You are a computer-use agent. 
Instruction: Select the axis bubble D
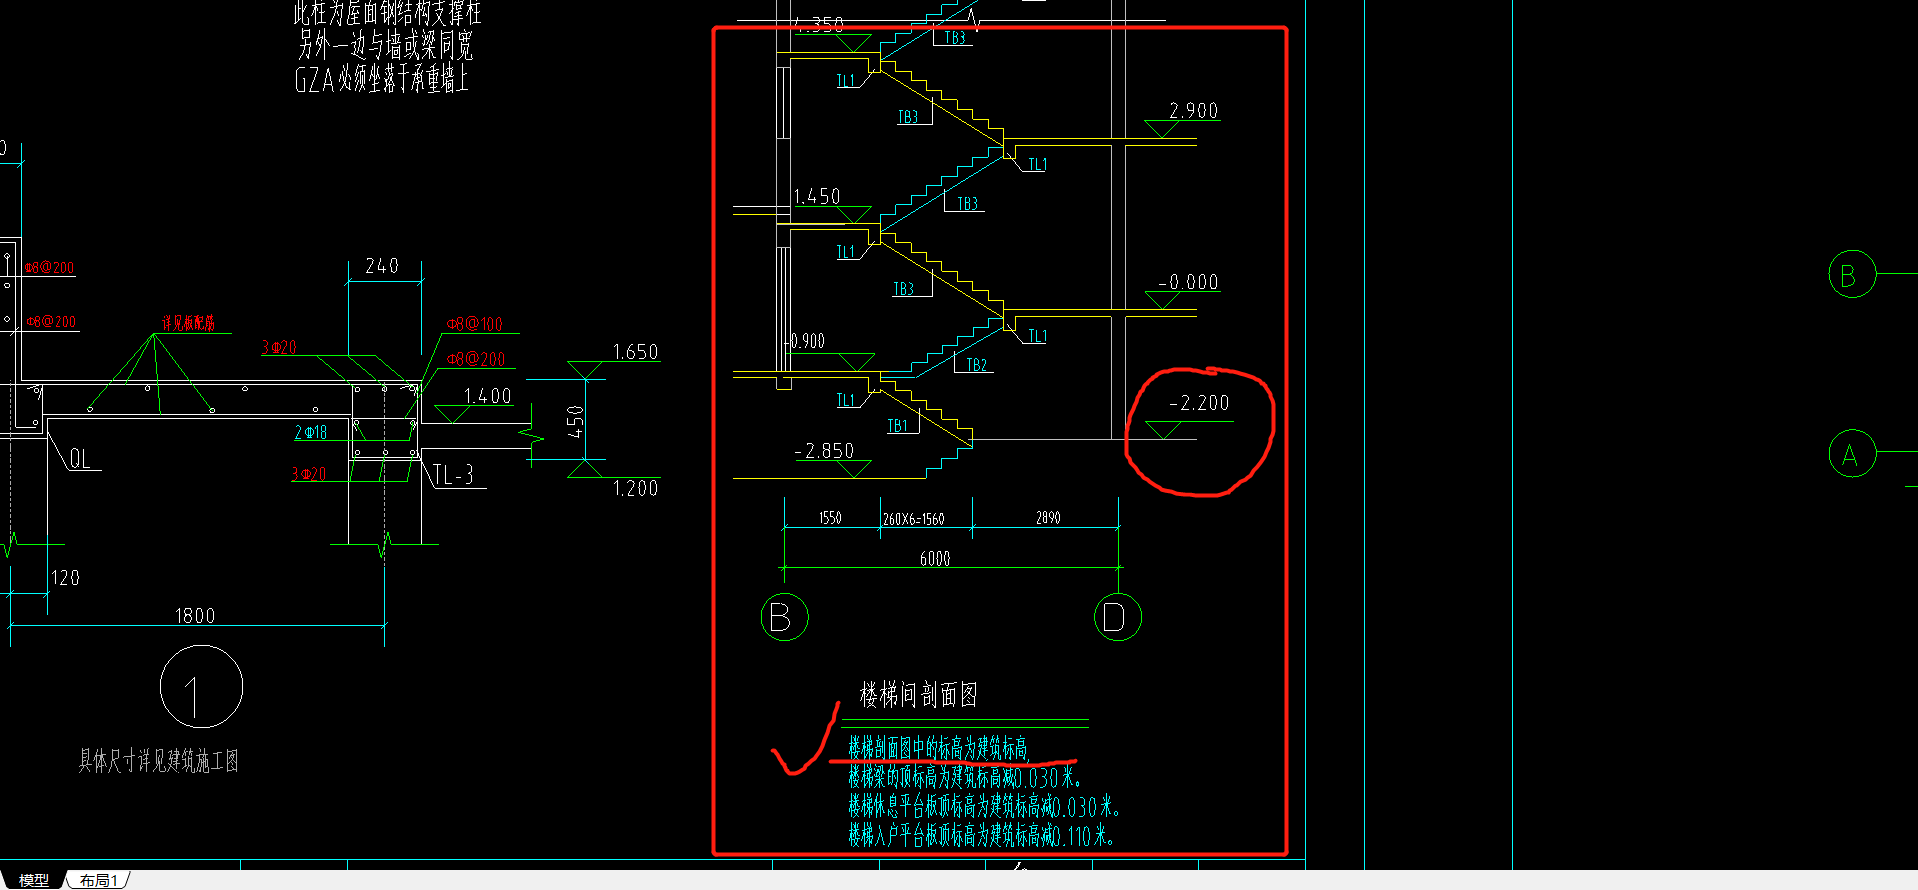1118,617
